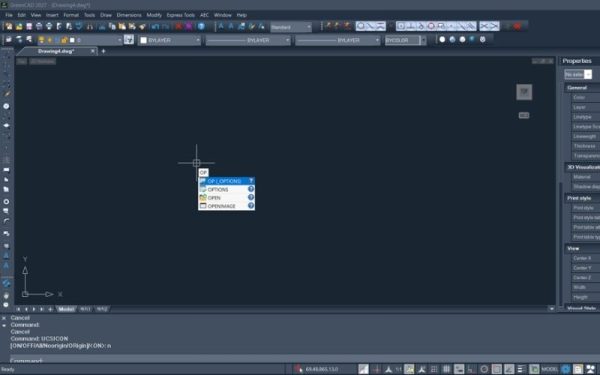Choose OPEN from the autocomplete list
This screenshot has height=375, width=600.
point(227,197)
